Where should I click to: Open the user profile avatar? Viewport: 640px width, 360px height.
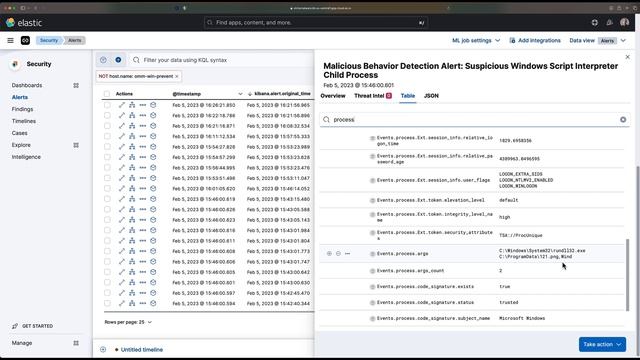pos(624,22)
